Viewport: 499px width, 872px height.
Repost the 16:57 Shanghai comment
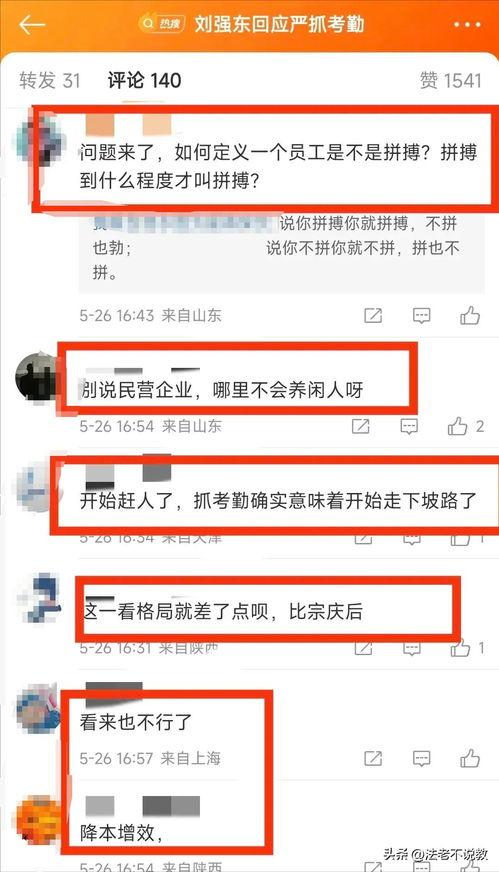pos(373,758)
